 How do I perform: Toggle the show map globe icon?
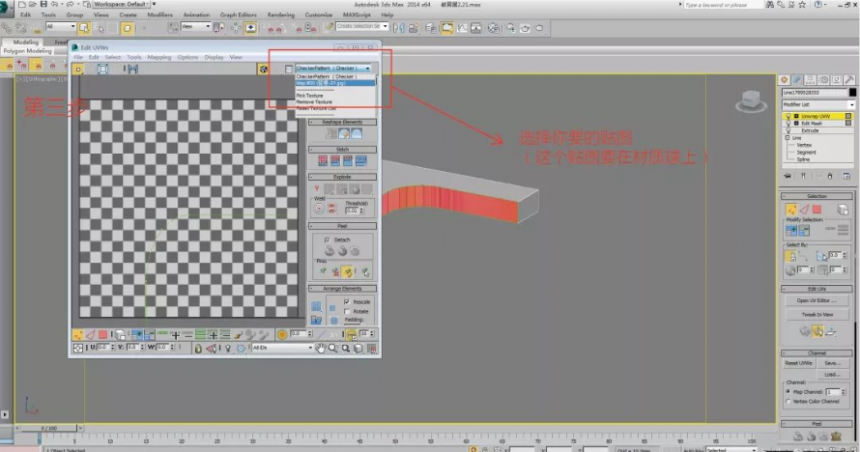[263, 69]
